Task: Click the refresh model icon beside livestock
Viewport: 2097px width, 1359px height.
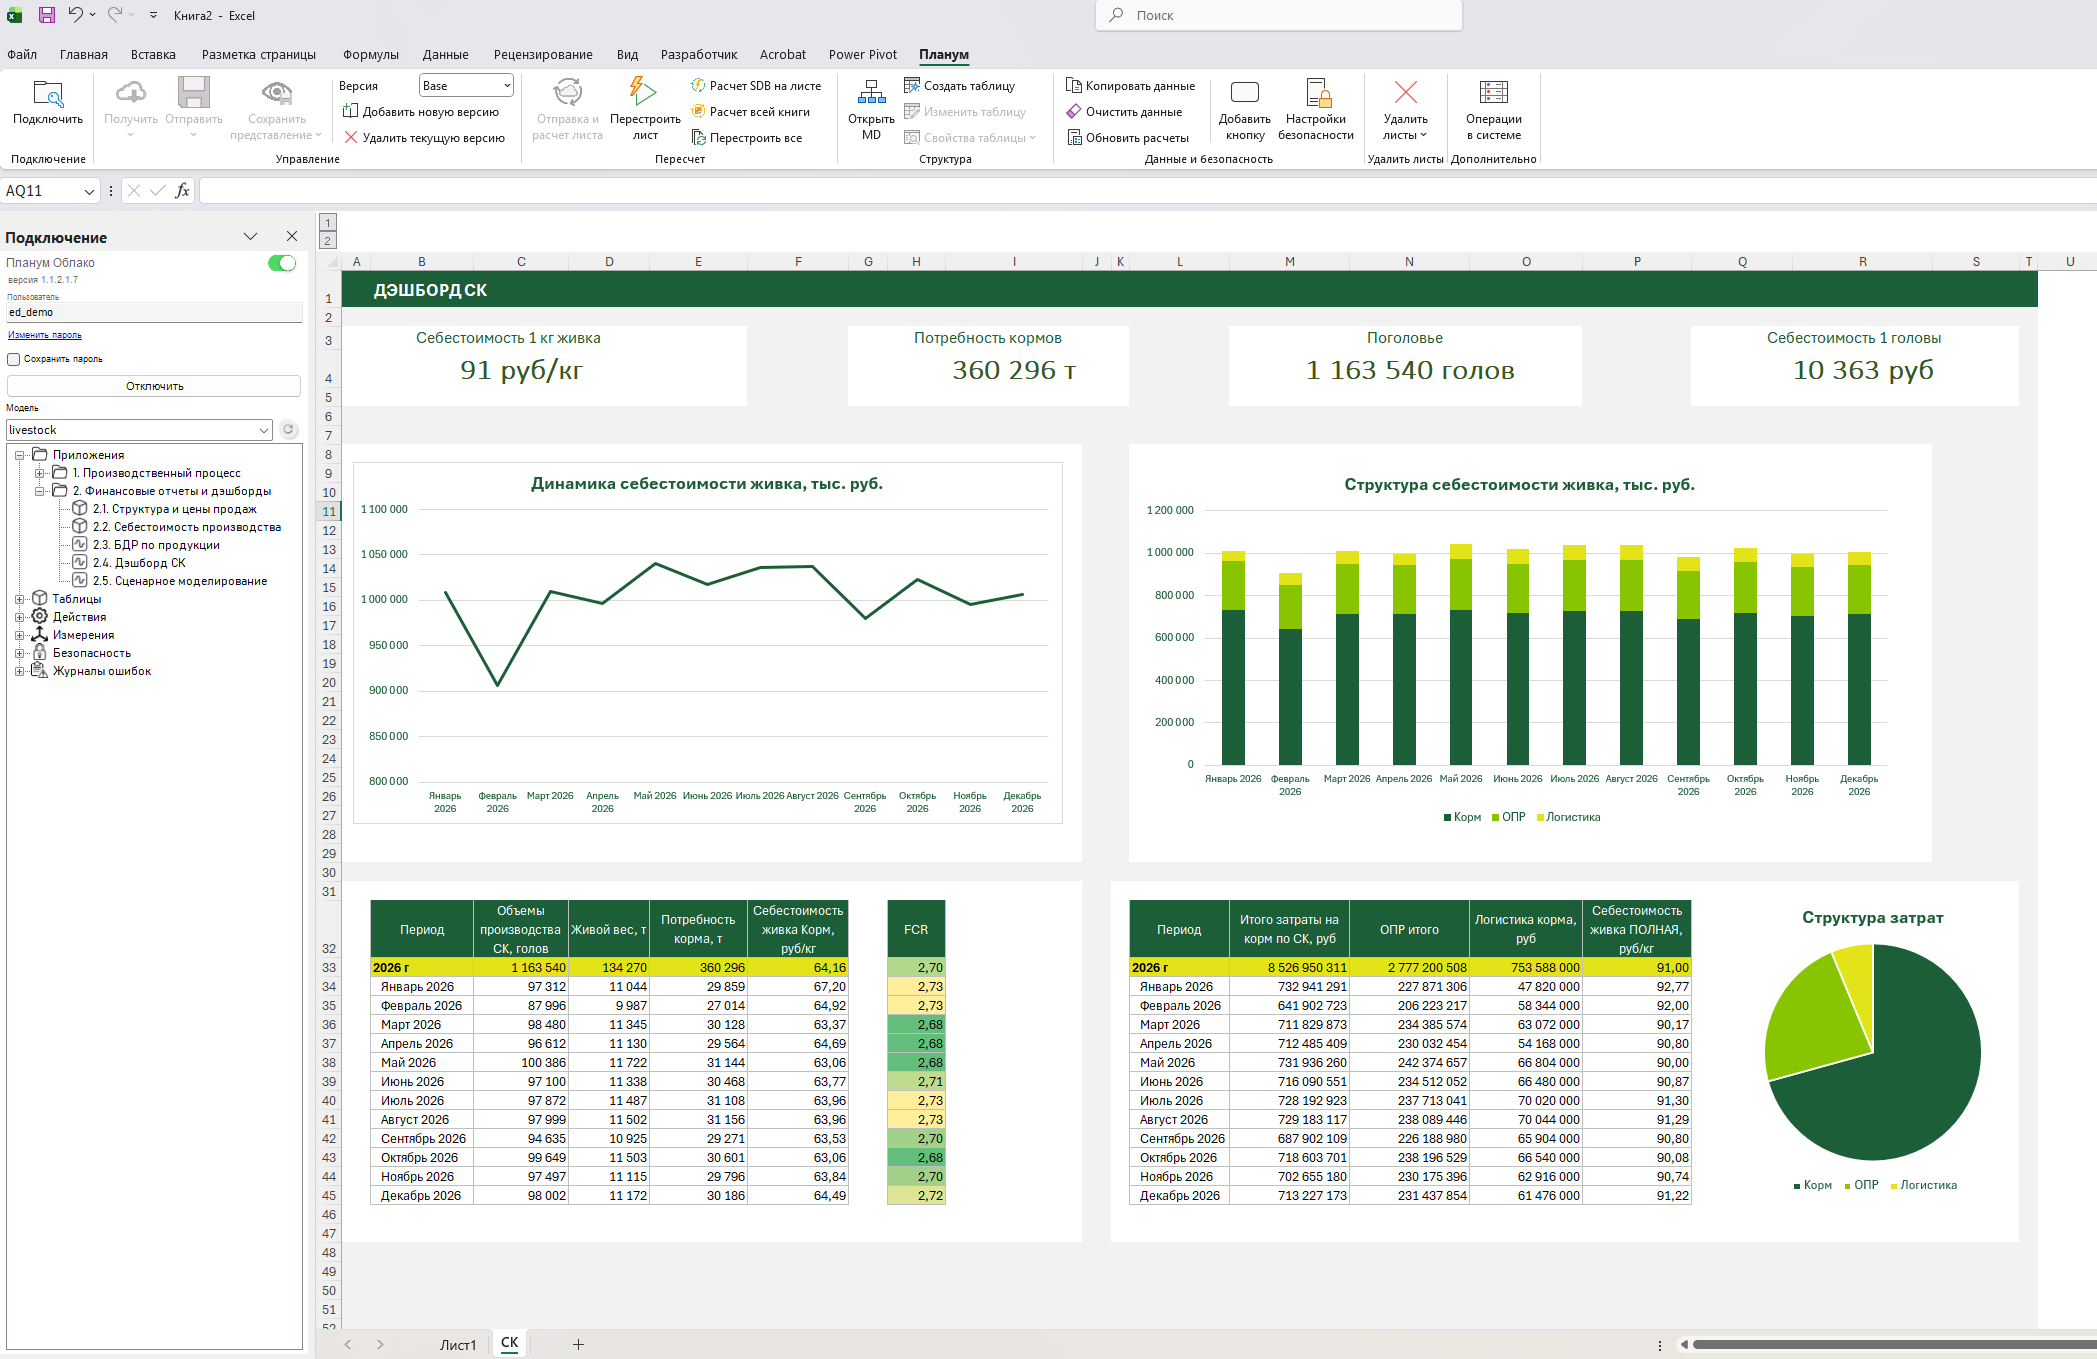Action: click(289, 430)
